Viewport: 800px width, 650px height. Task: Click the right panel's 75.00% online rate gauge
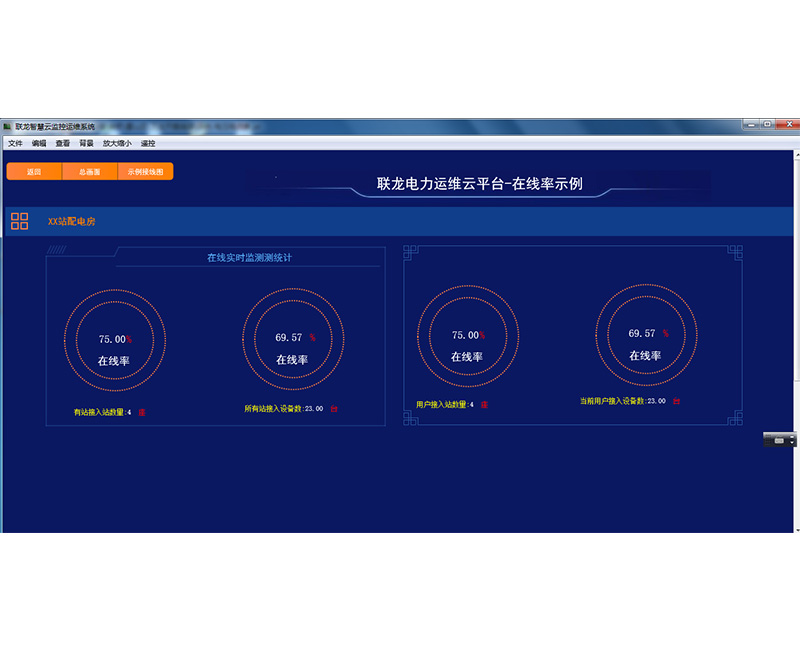coord(468,333)
